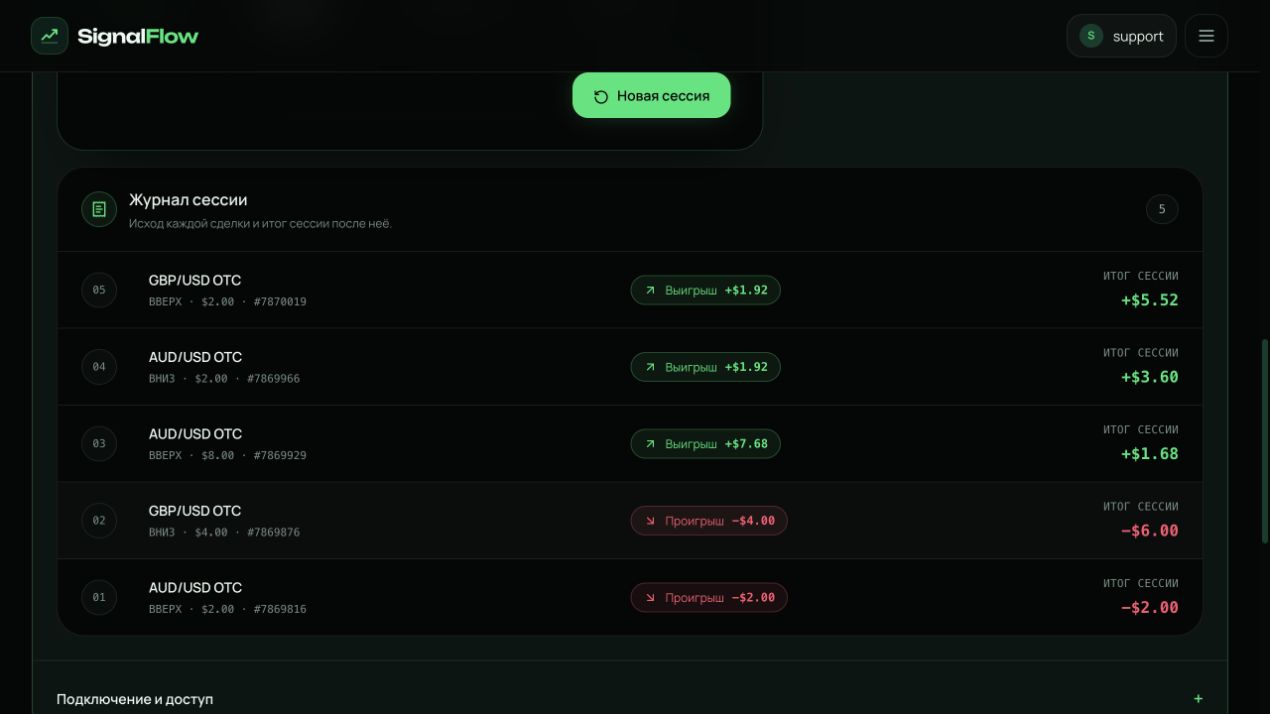Click the Проигрыш −$2.00 badge on trade 01
The width and height of the screenshot is (1270, 714).
(x=709, y=597)
